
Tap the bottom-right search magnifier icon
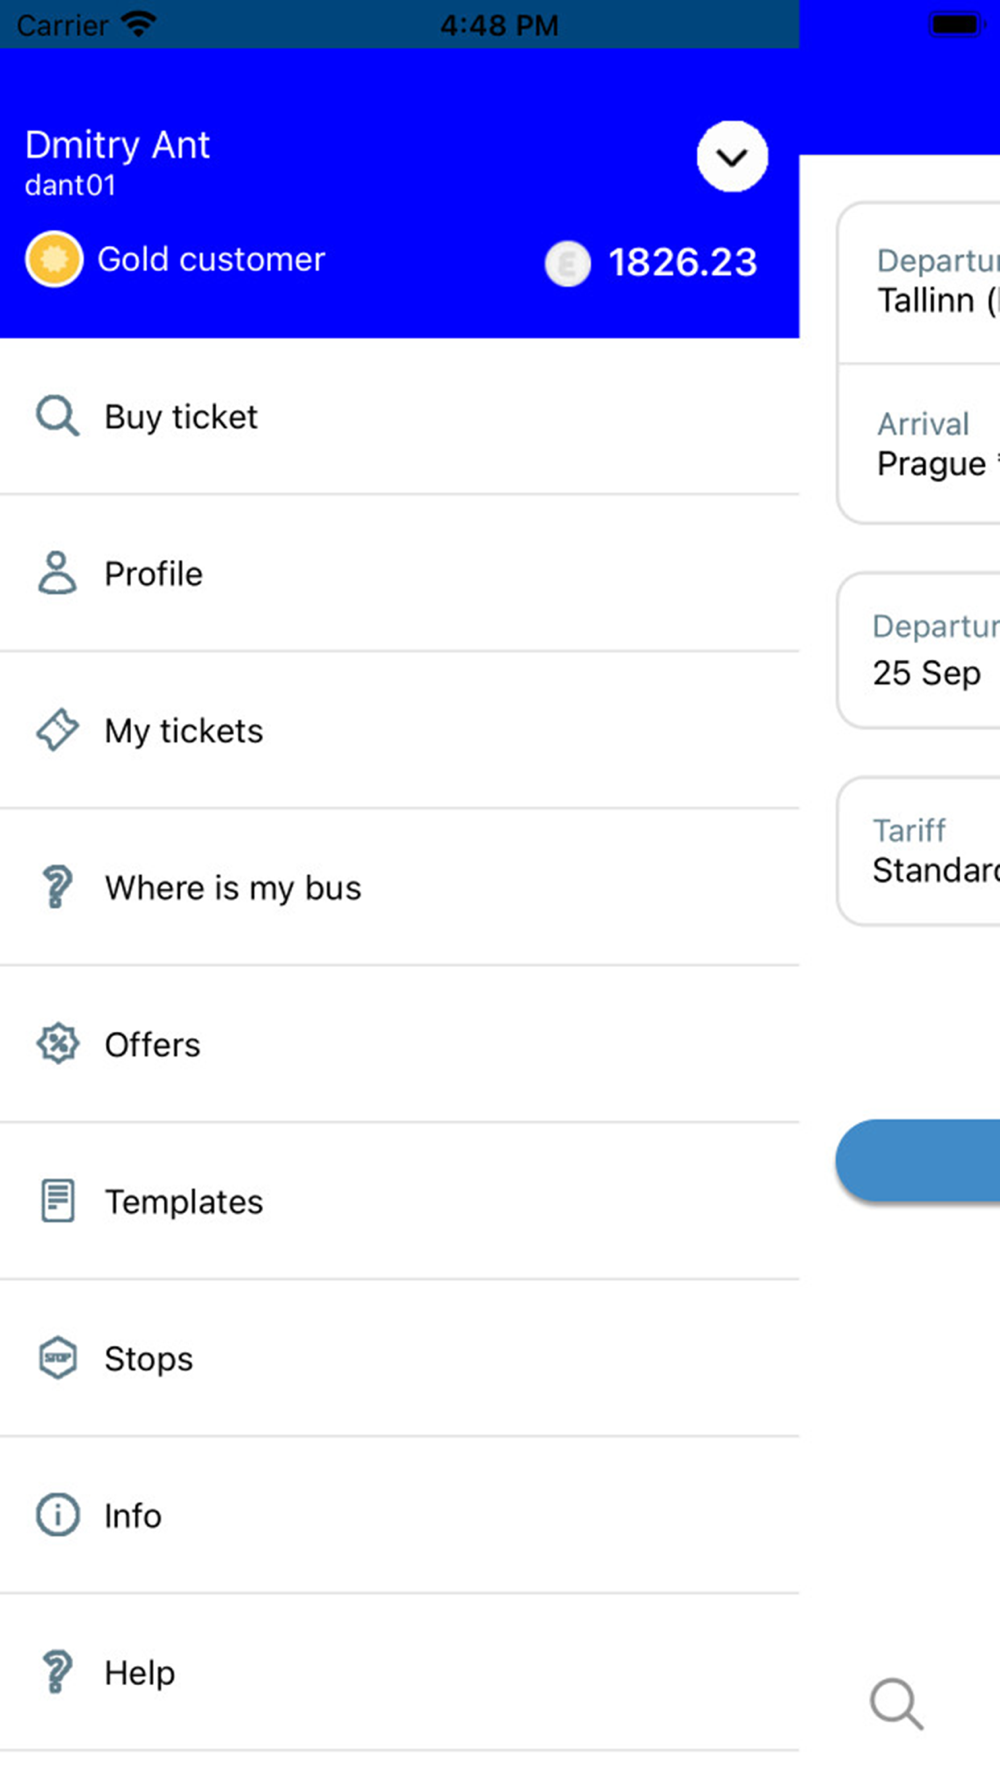click(896, 1704)
